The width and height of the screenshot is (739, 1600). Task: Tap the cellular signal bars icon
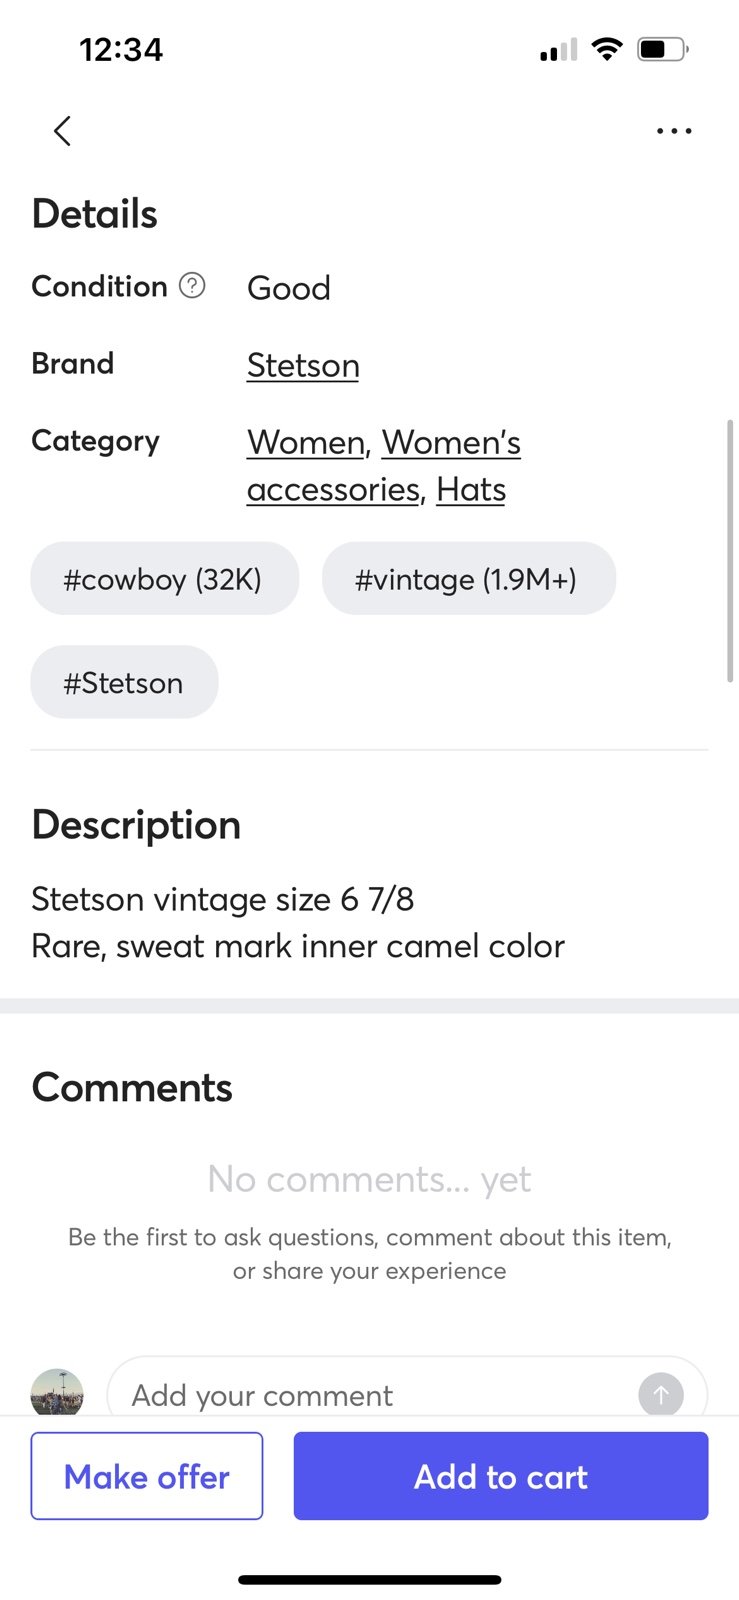pyautogui.click(x=558, y=49)
